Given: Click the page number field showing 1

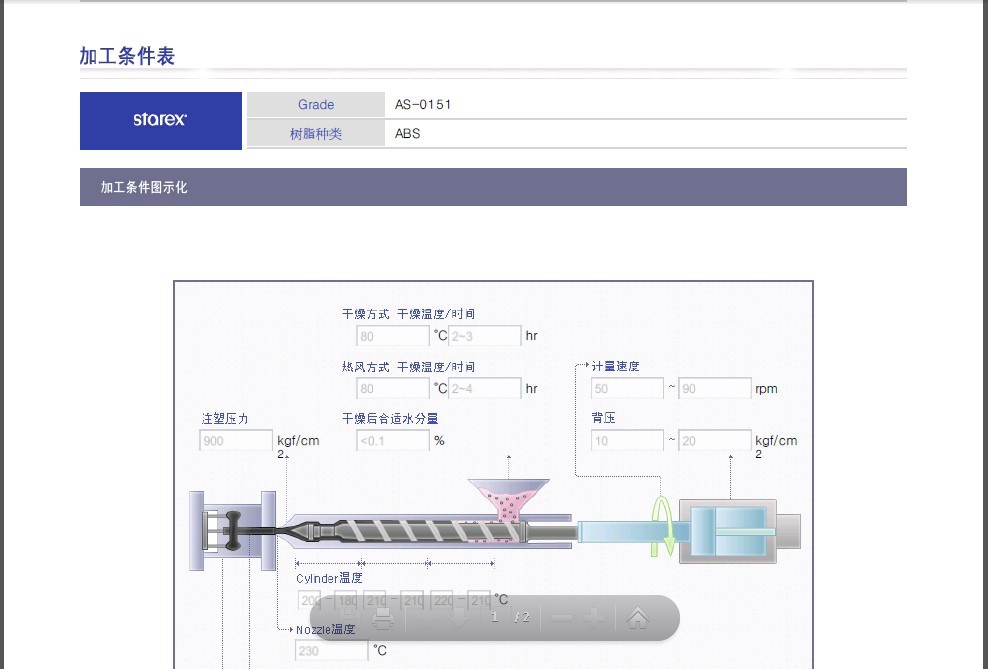Looking at the screenshot, I should coord(495,618).
